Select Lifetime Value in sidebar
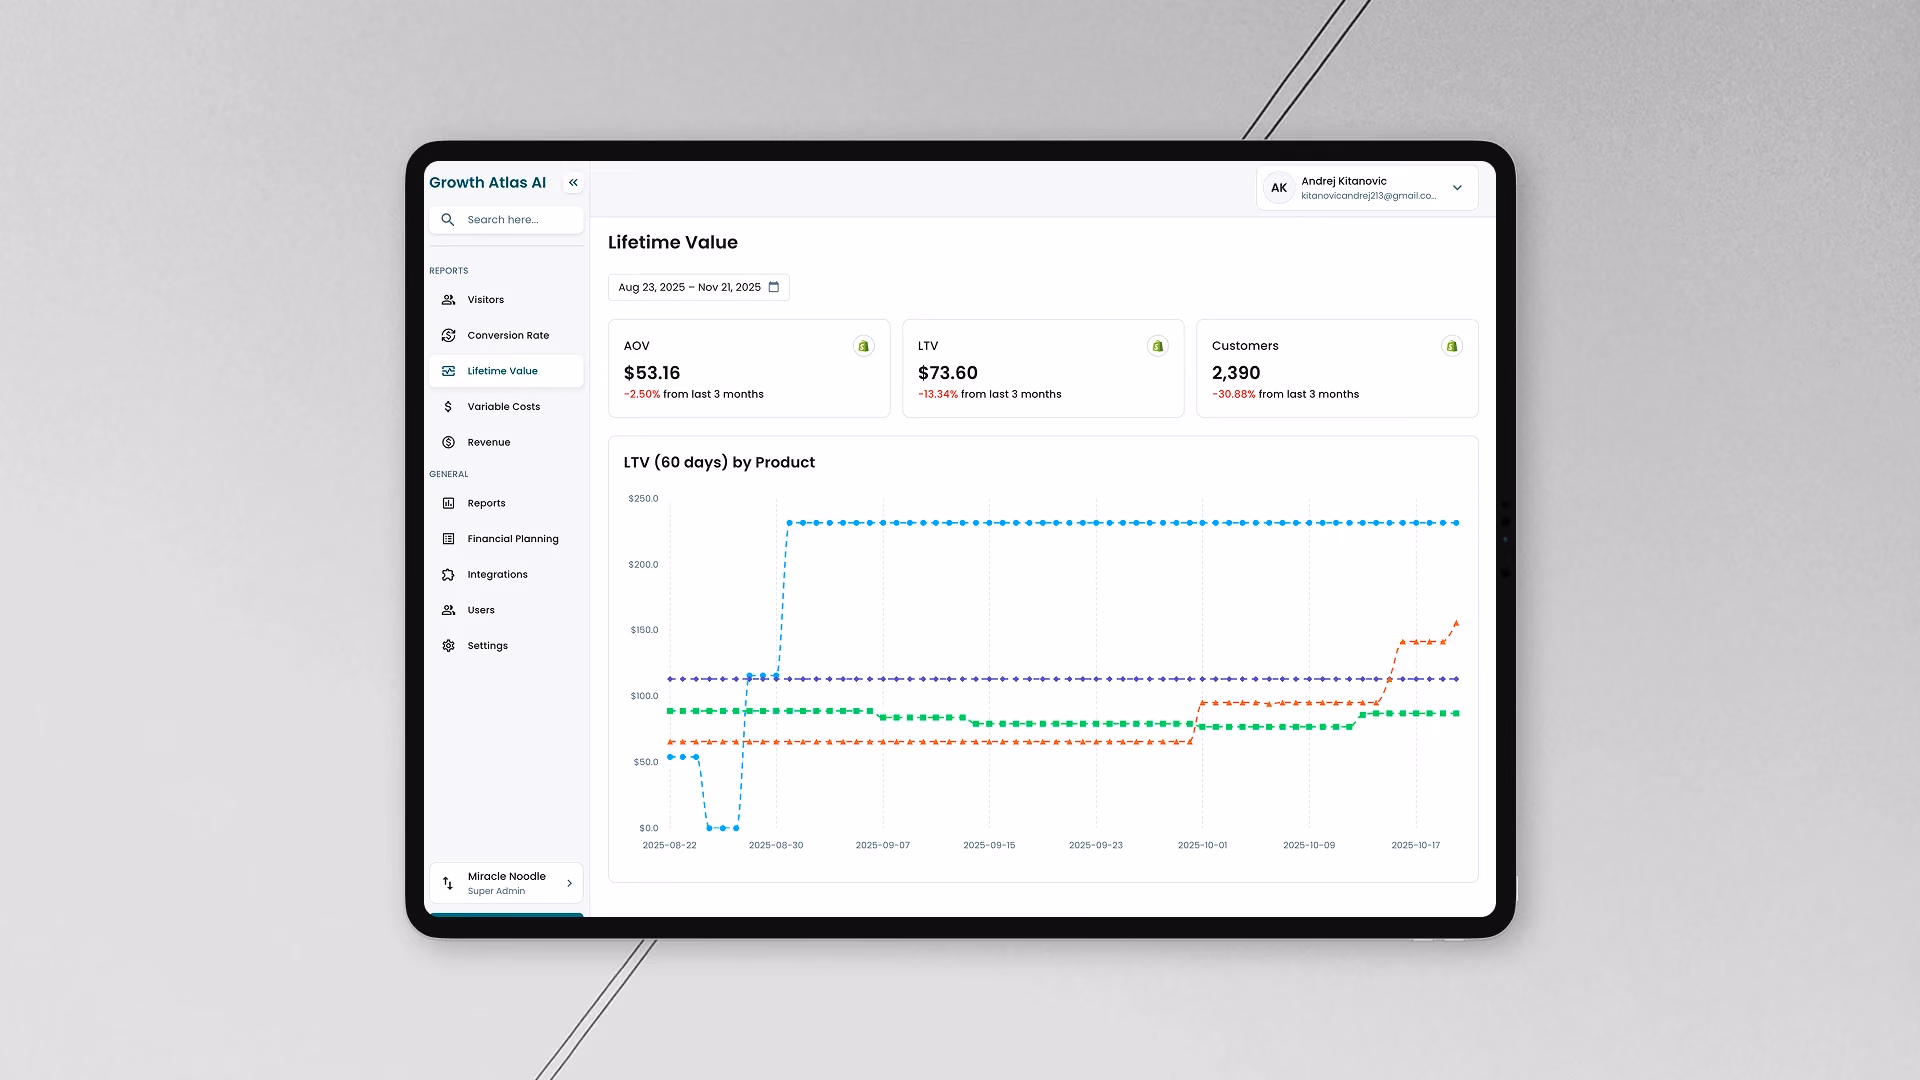The width and height of the screenshot is (1920, 1080). (x=506, y=371)
